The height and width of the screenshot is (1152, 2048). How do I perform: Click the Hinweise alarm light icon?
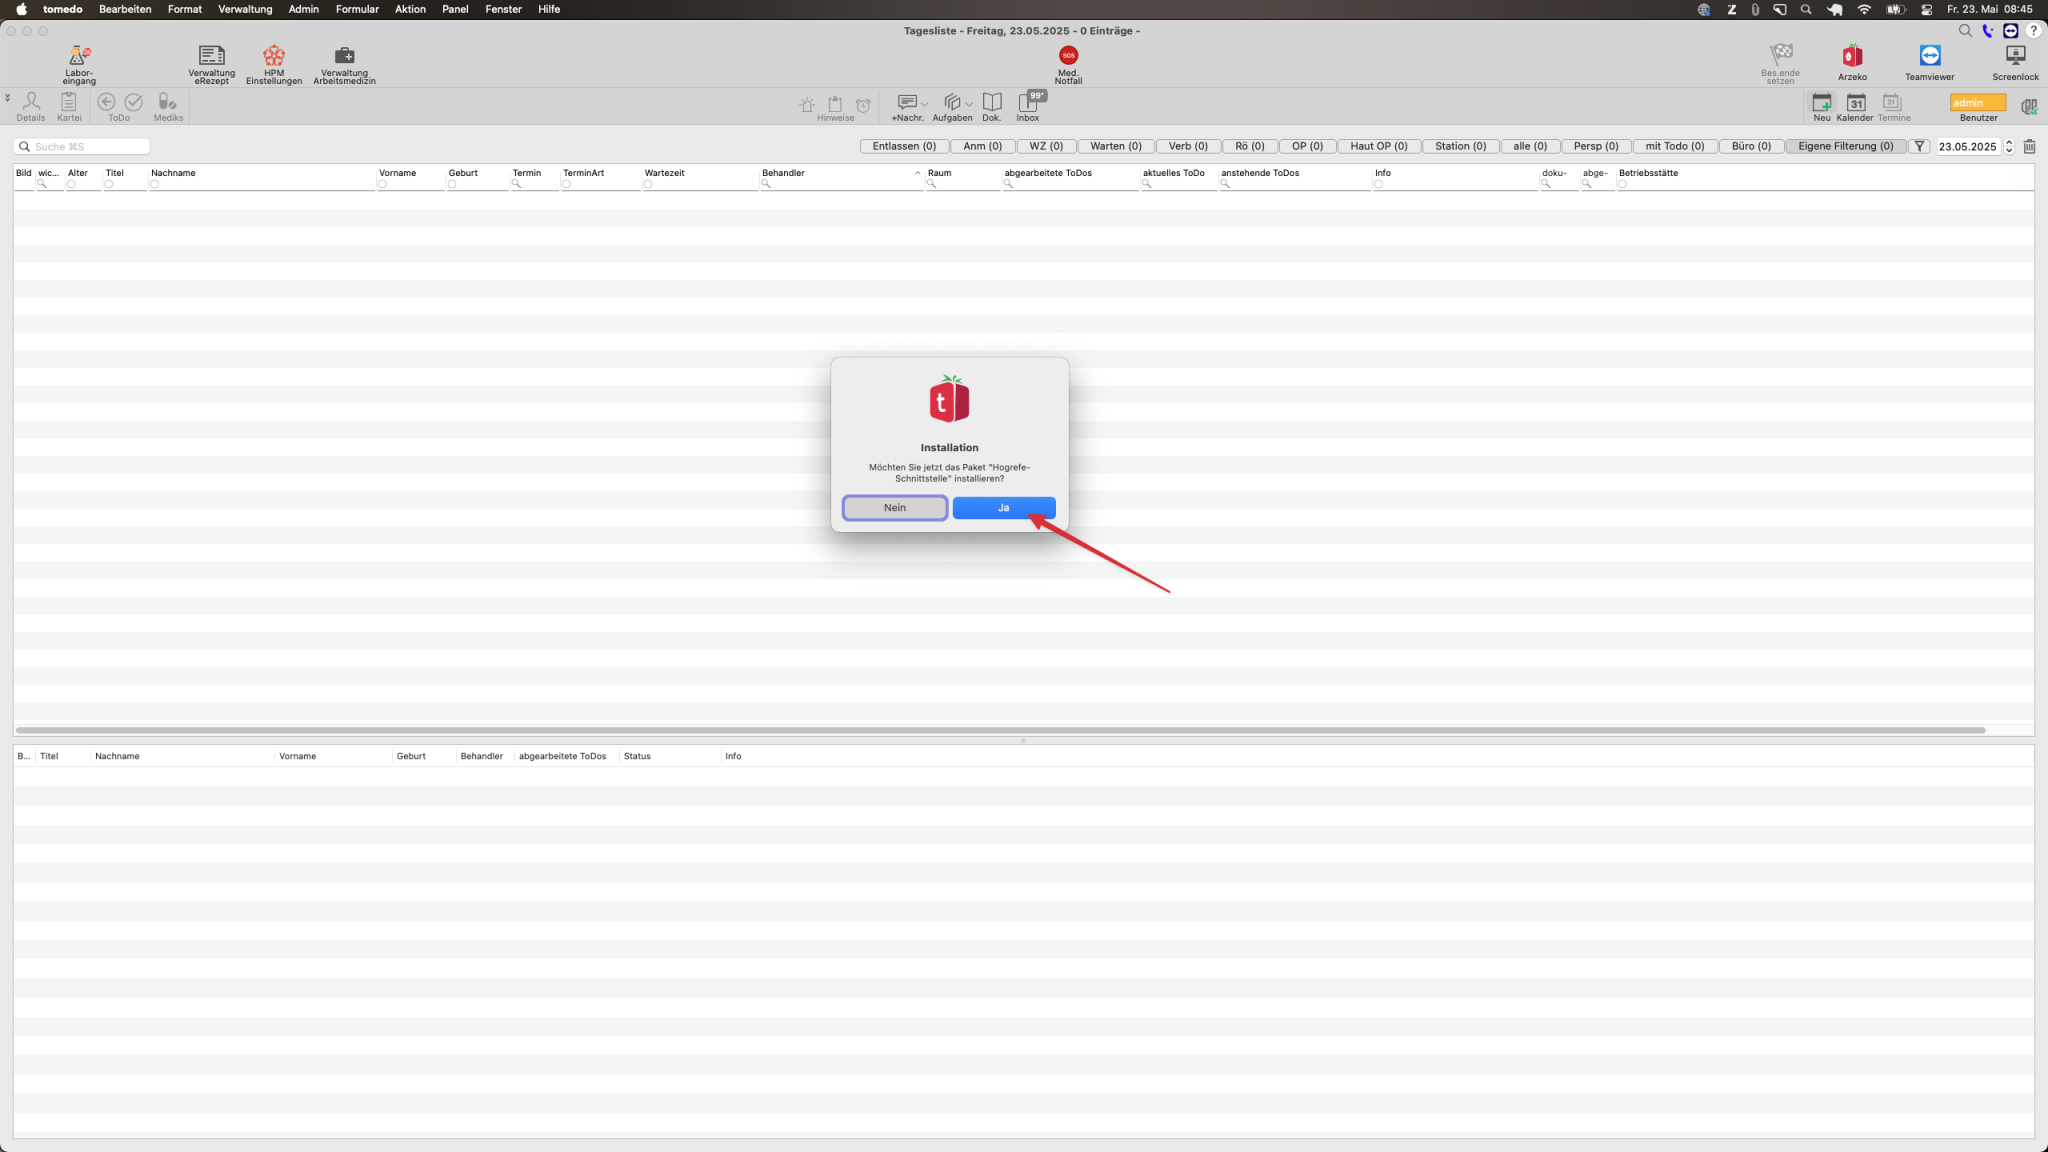807,104
